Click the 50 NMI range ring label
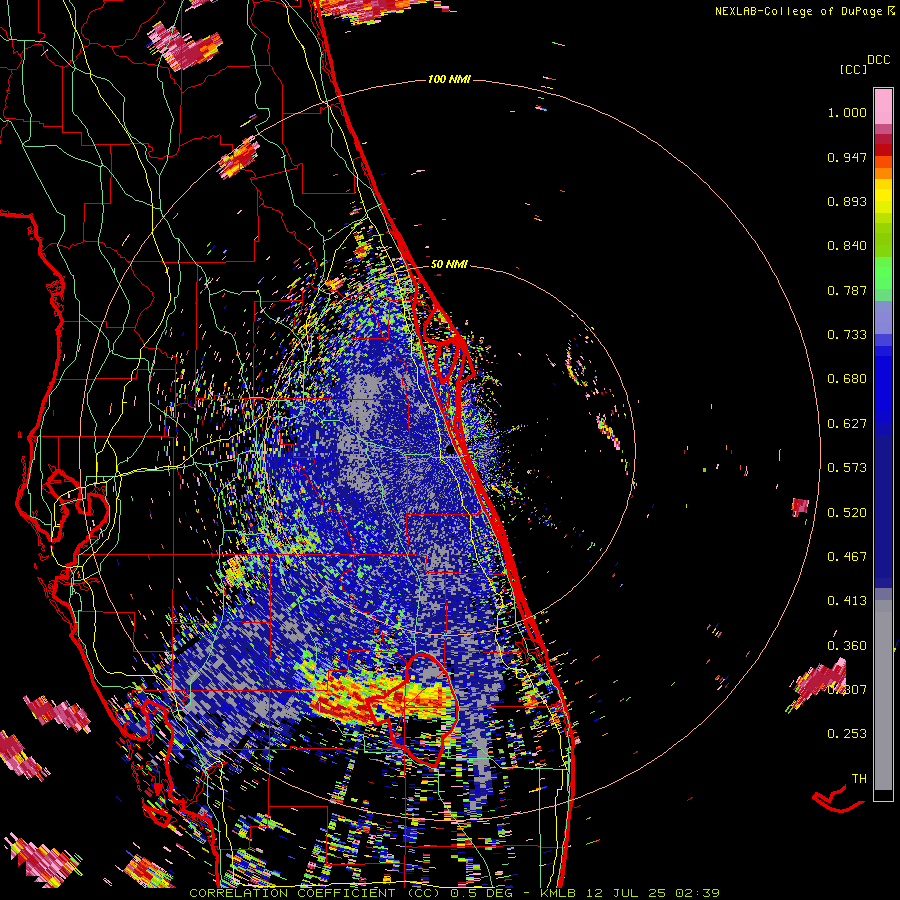Image resolution: width=900 pixels, height=900 pixels. pyautogui.click(x=449, y=264)
